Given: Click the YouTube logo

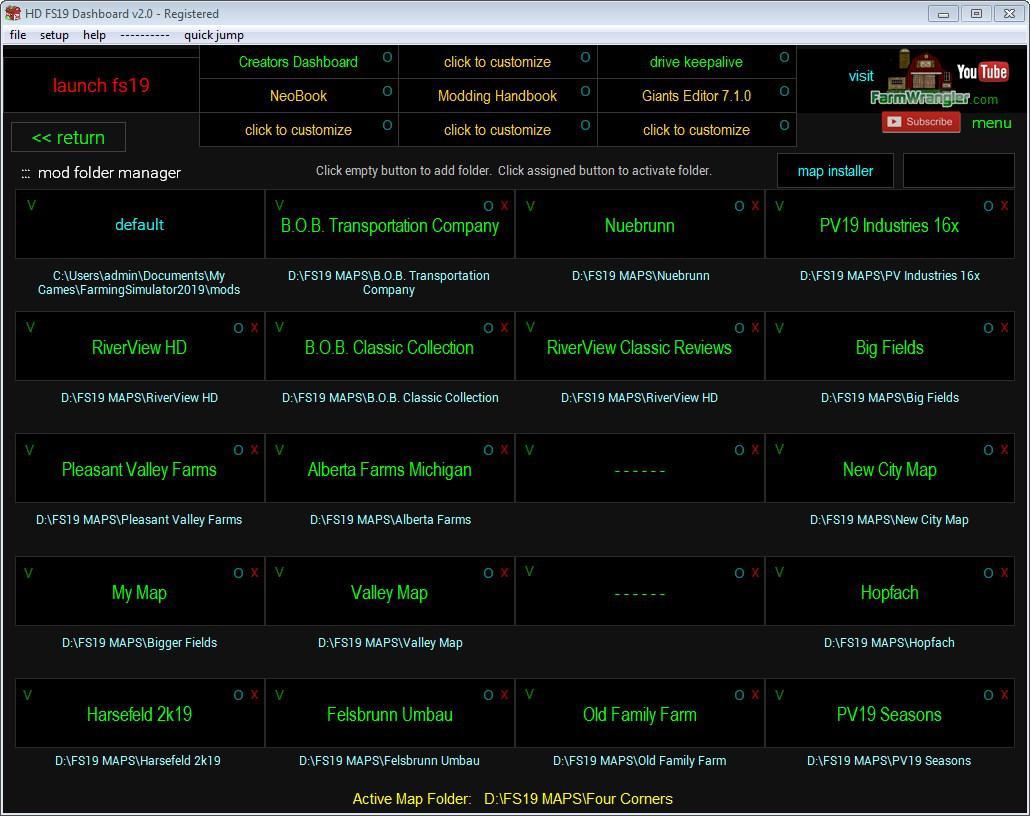Looking at the screenshot, I should pyautogui.click(x=982, y=71).
